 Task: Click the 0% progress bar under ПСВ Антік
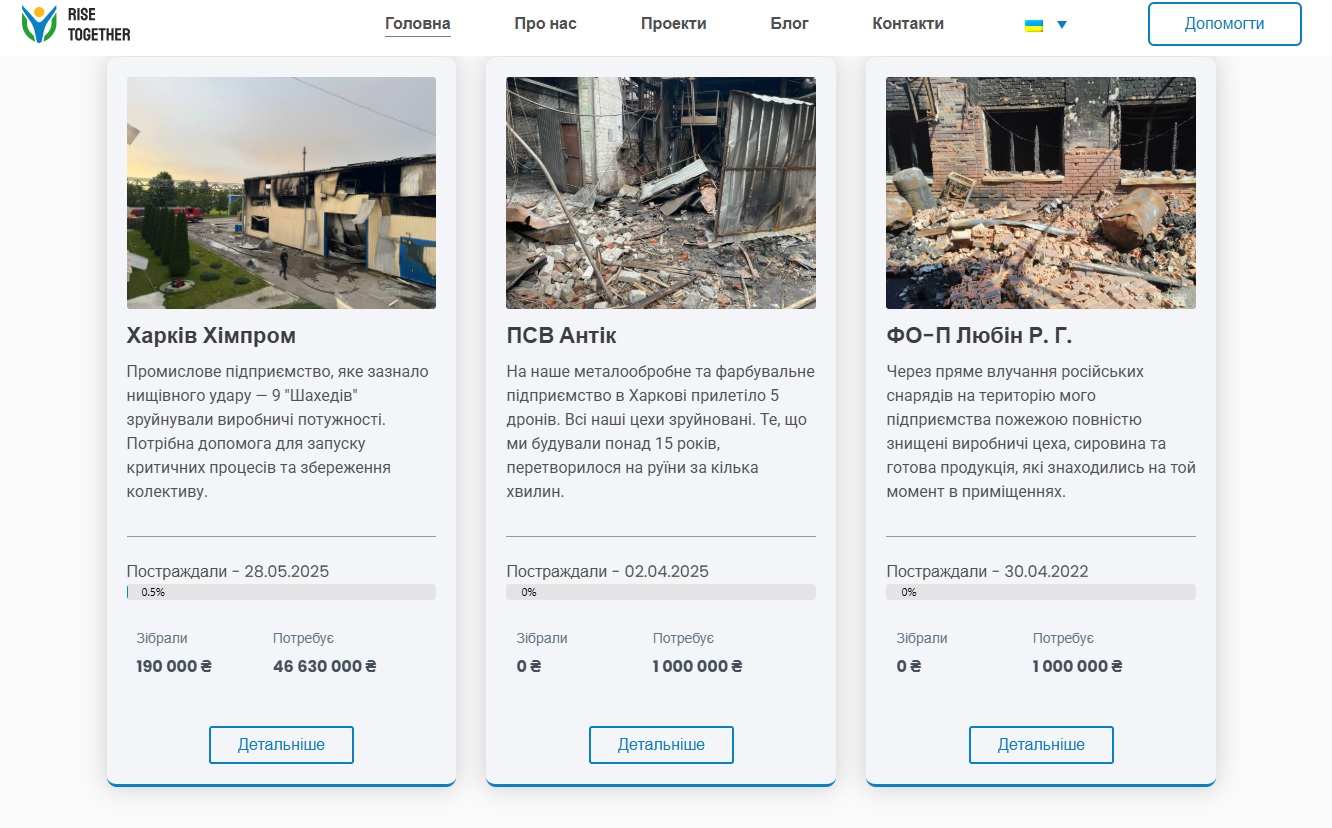661,592
